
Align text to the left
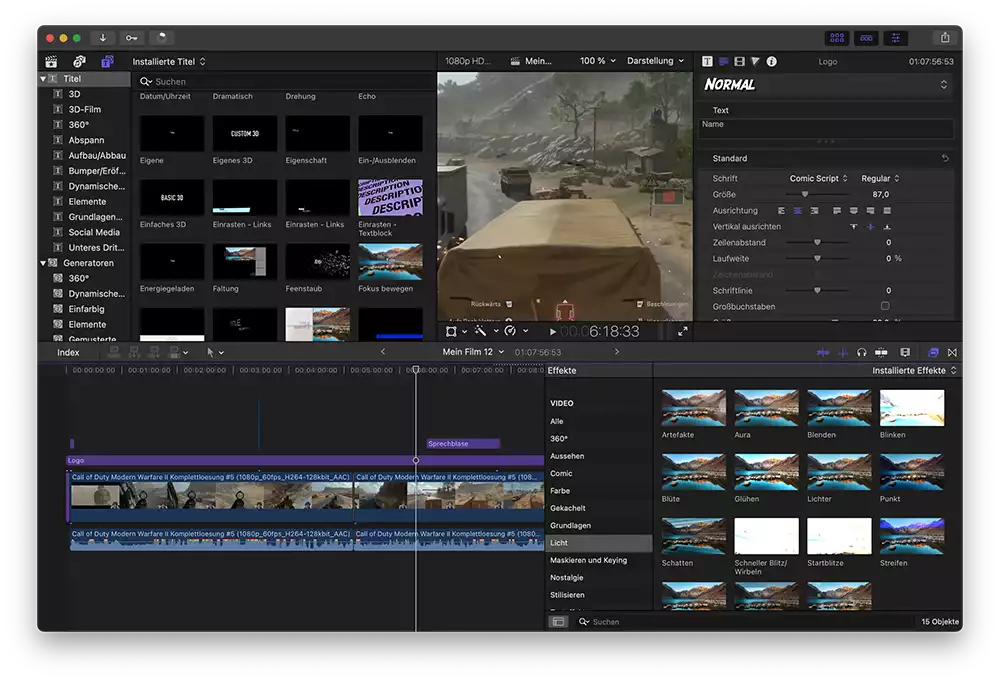pos(781,210)
